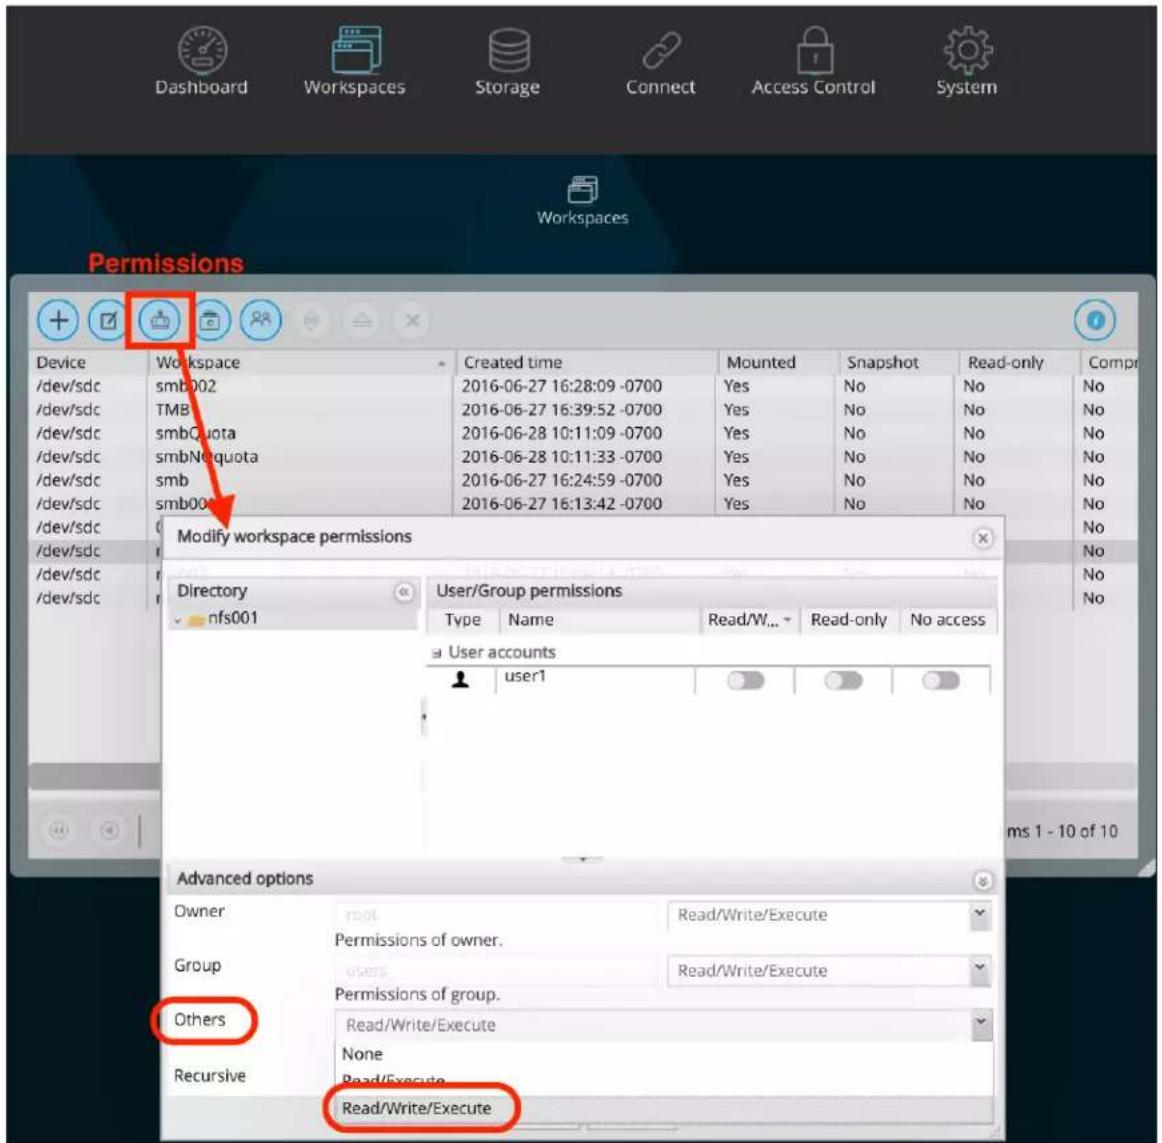Sort by the Snapshot column header
1162x1143 pixels.
pyautogui.click(x=899, y=362)
